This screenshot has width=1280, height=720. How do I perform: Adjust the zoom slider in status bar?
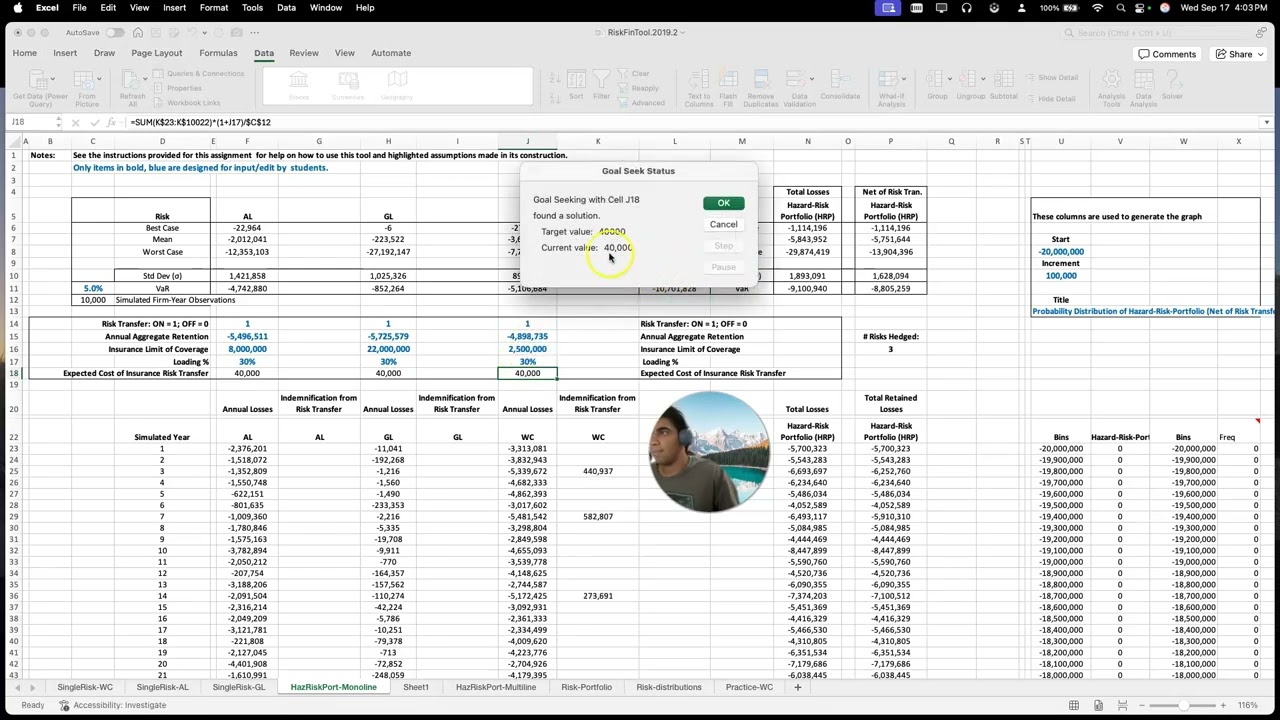[1182, 705]
